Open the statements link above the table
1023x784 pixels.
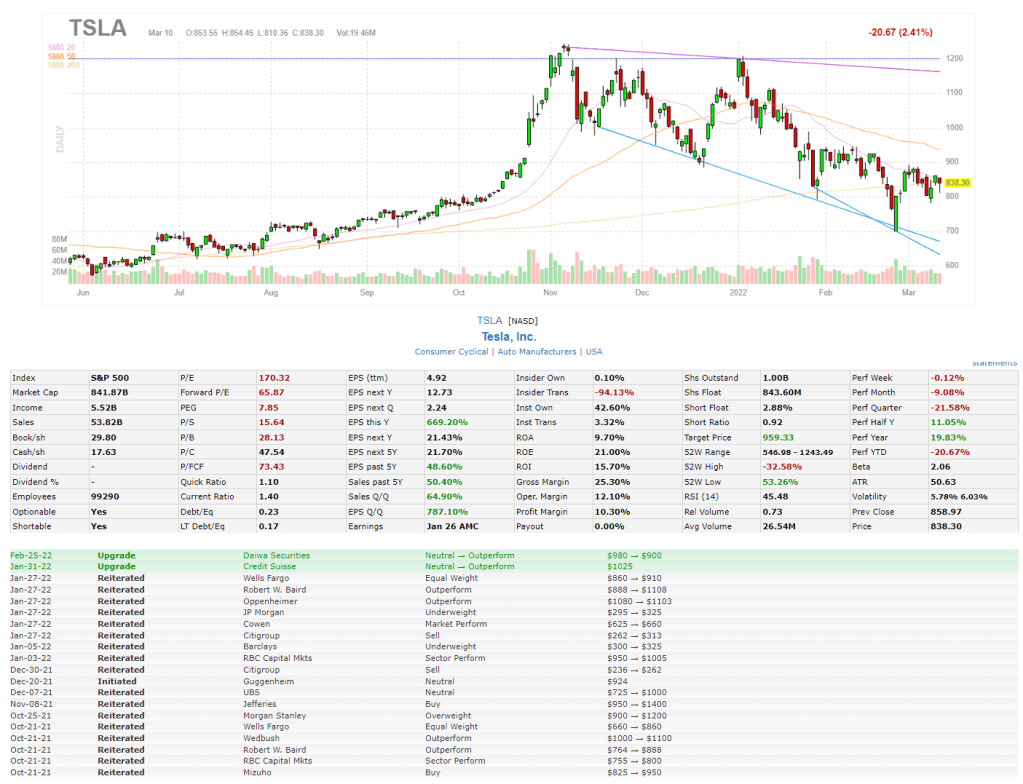point(994,363)
